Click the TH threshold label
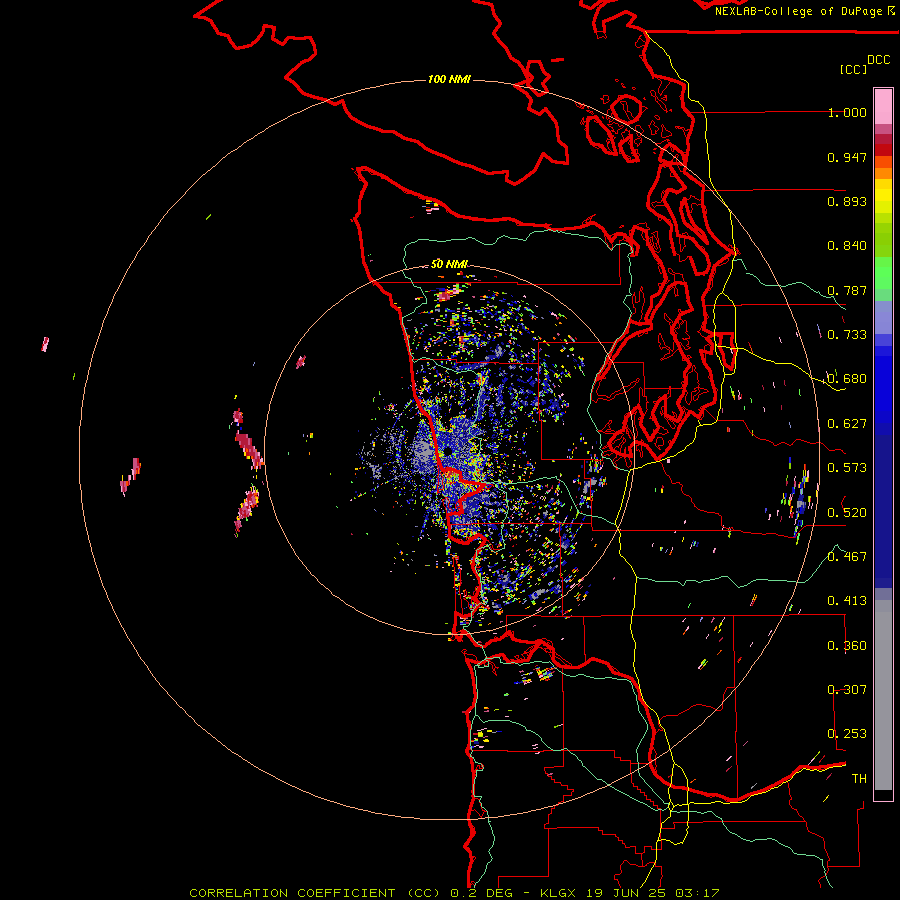Screen dimensions: 900x900 (x=859, y=779)
